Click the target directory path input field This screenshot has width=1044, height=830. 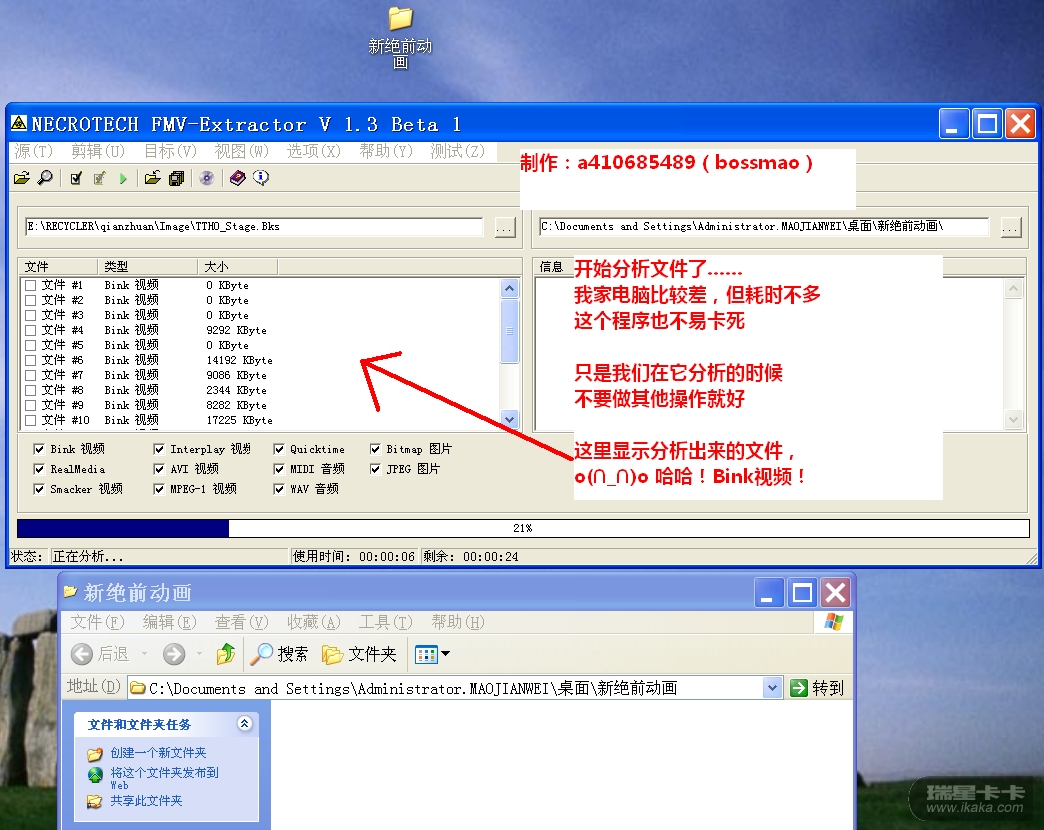764,226
